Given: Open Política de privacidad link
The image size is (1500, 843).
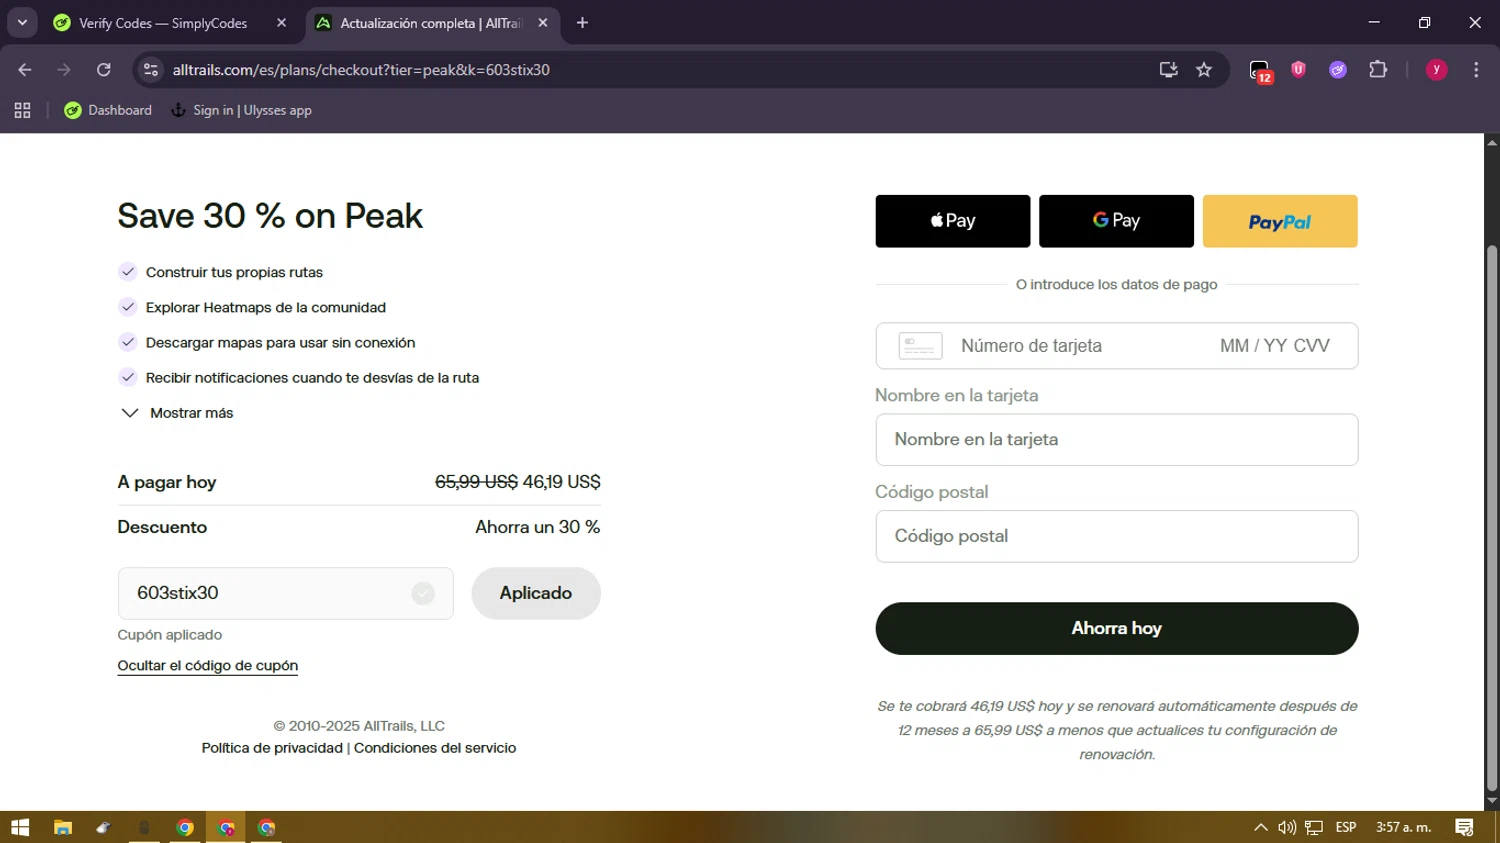Looking at the screenshot, I should (272, 748).
